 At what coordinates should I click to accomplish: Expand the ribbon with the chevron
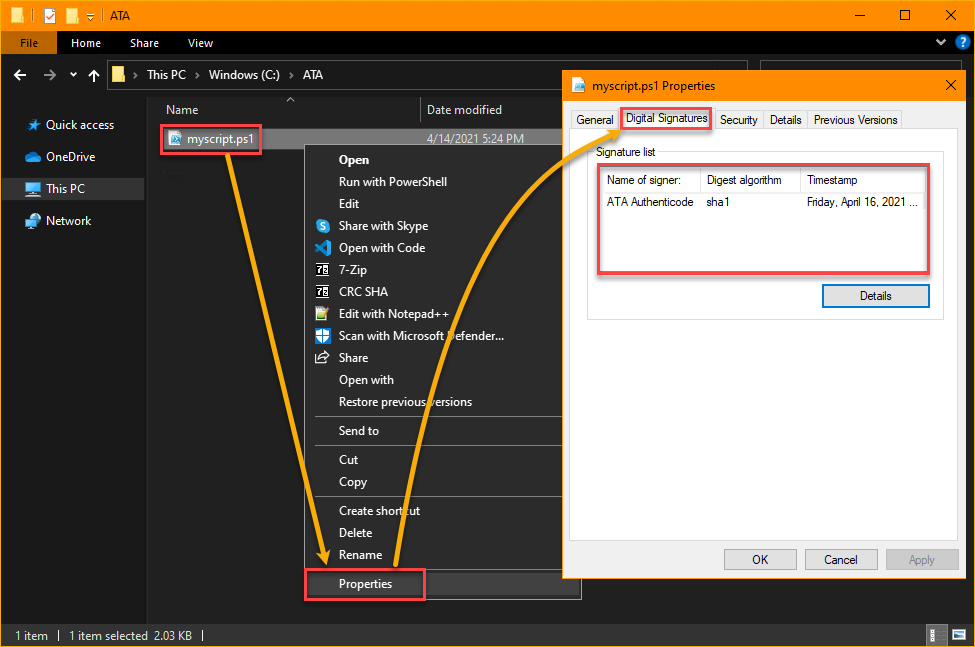point(941,42)
